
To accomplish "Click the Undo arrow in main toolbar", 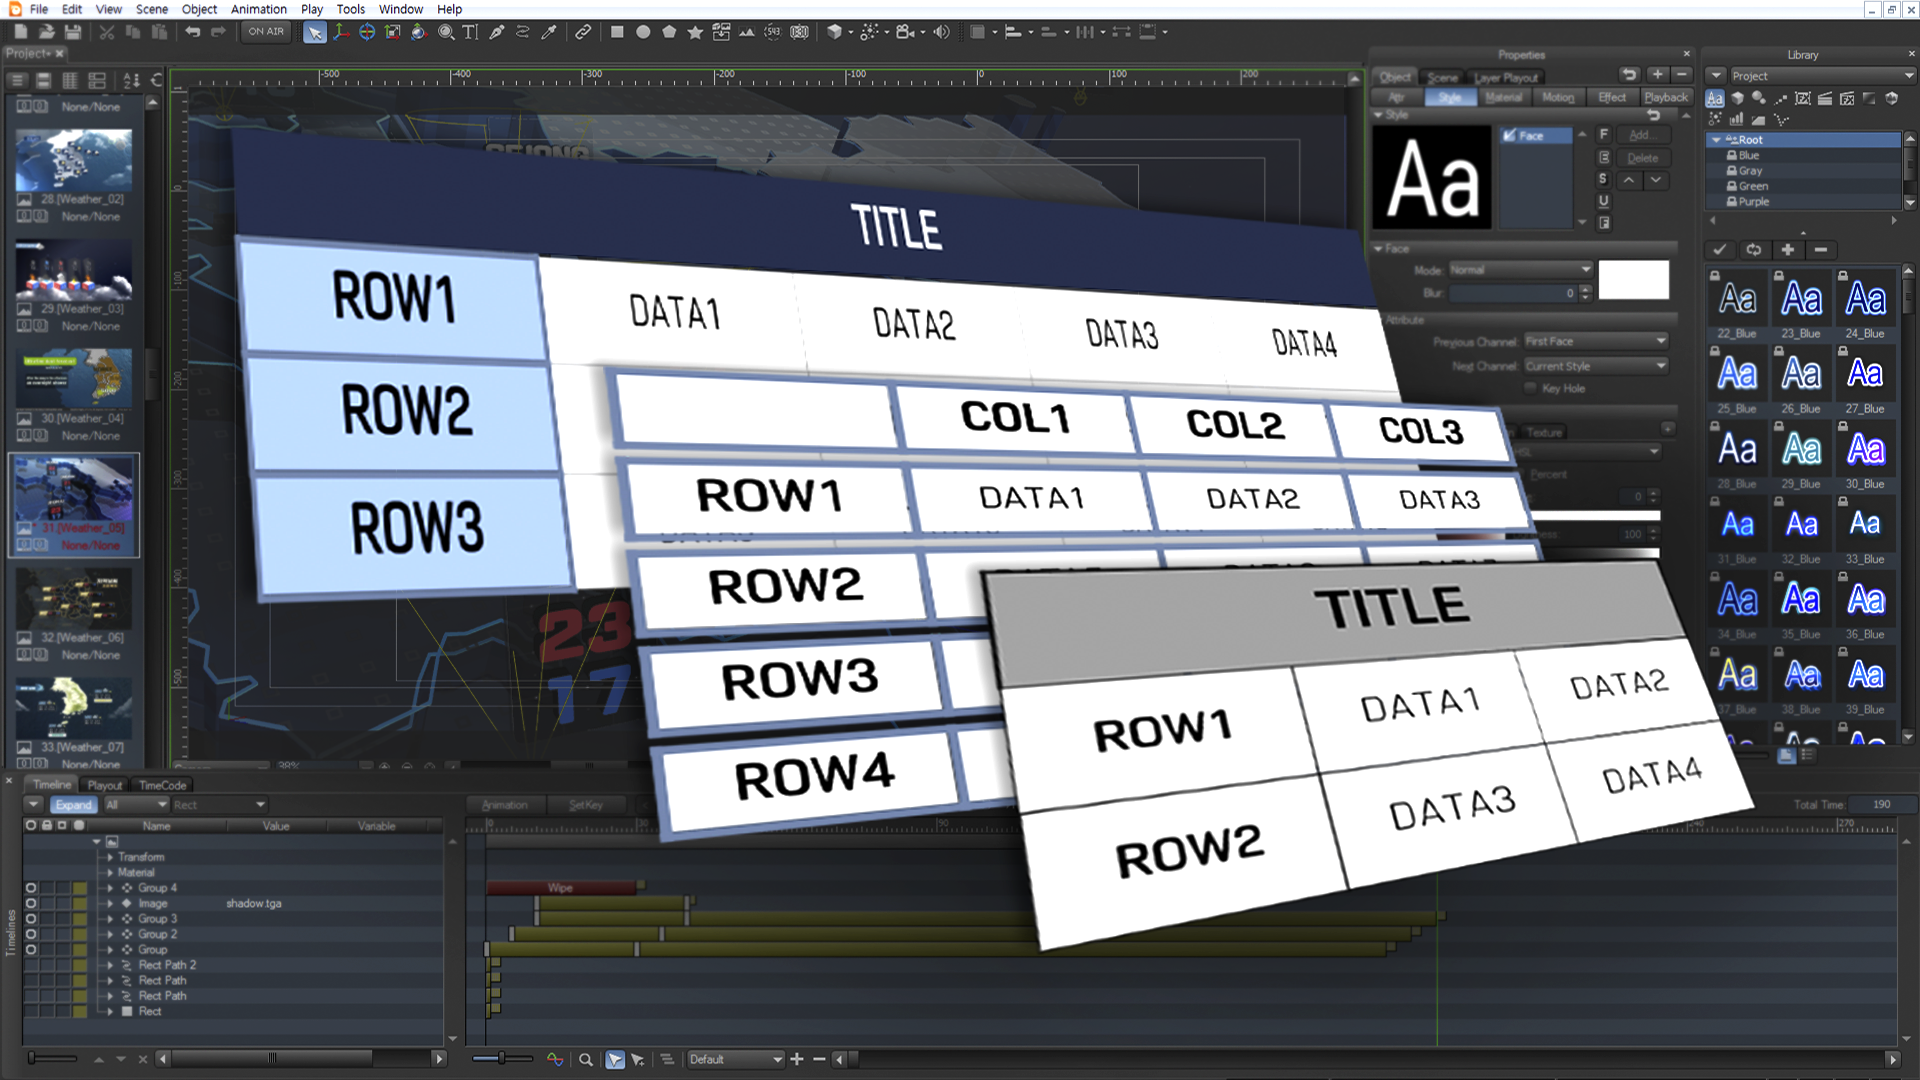I will [192, 32].
